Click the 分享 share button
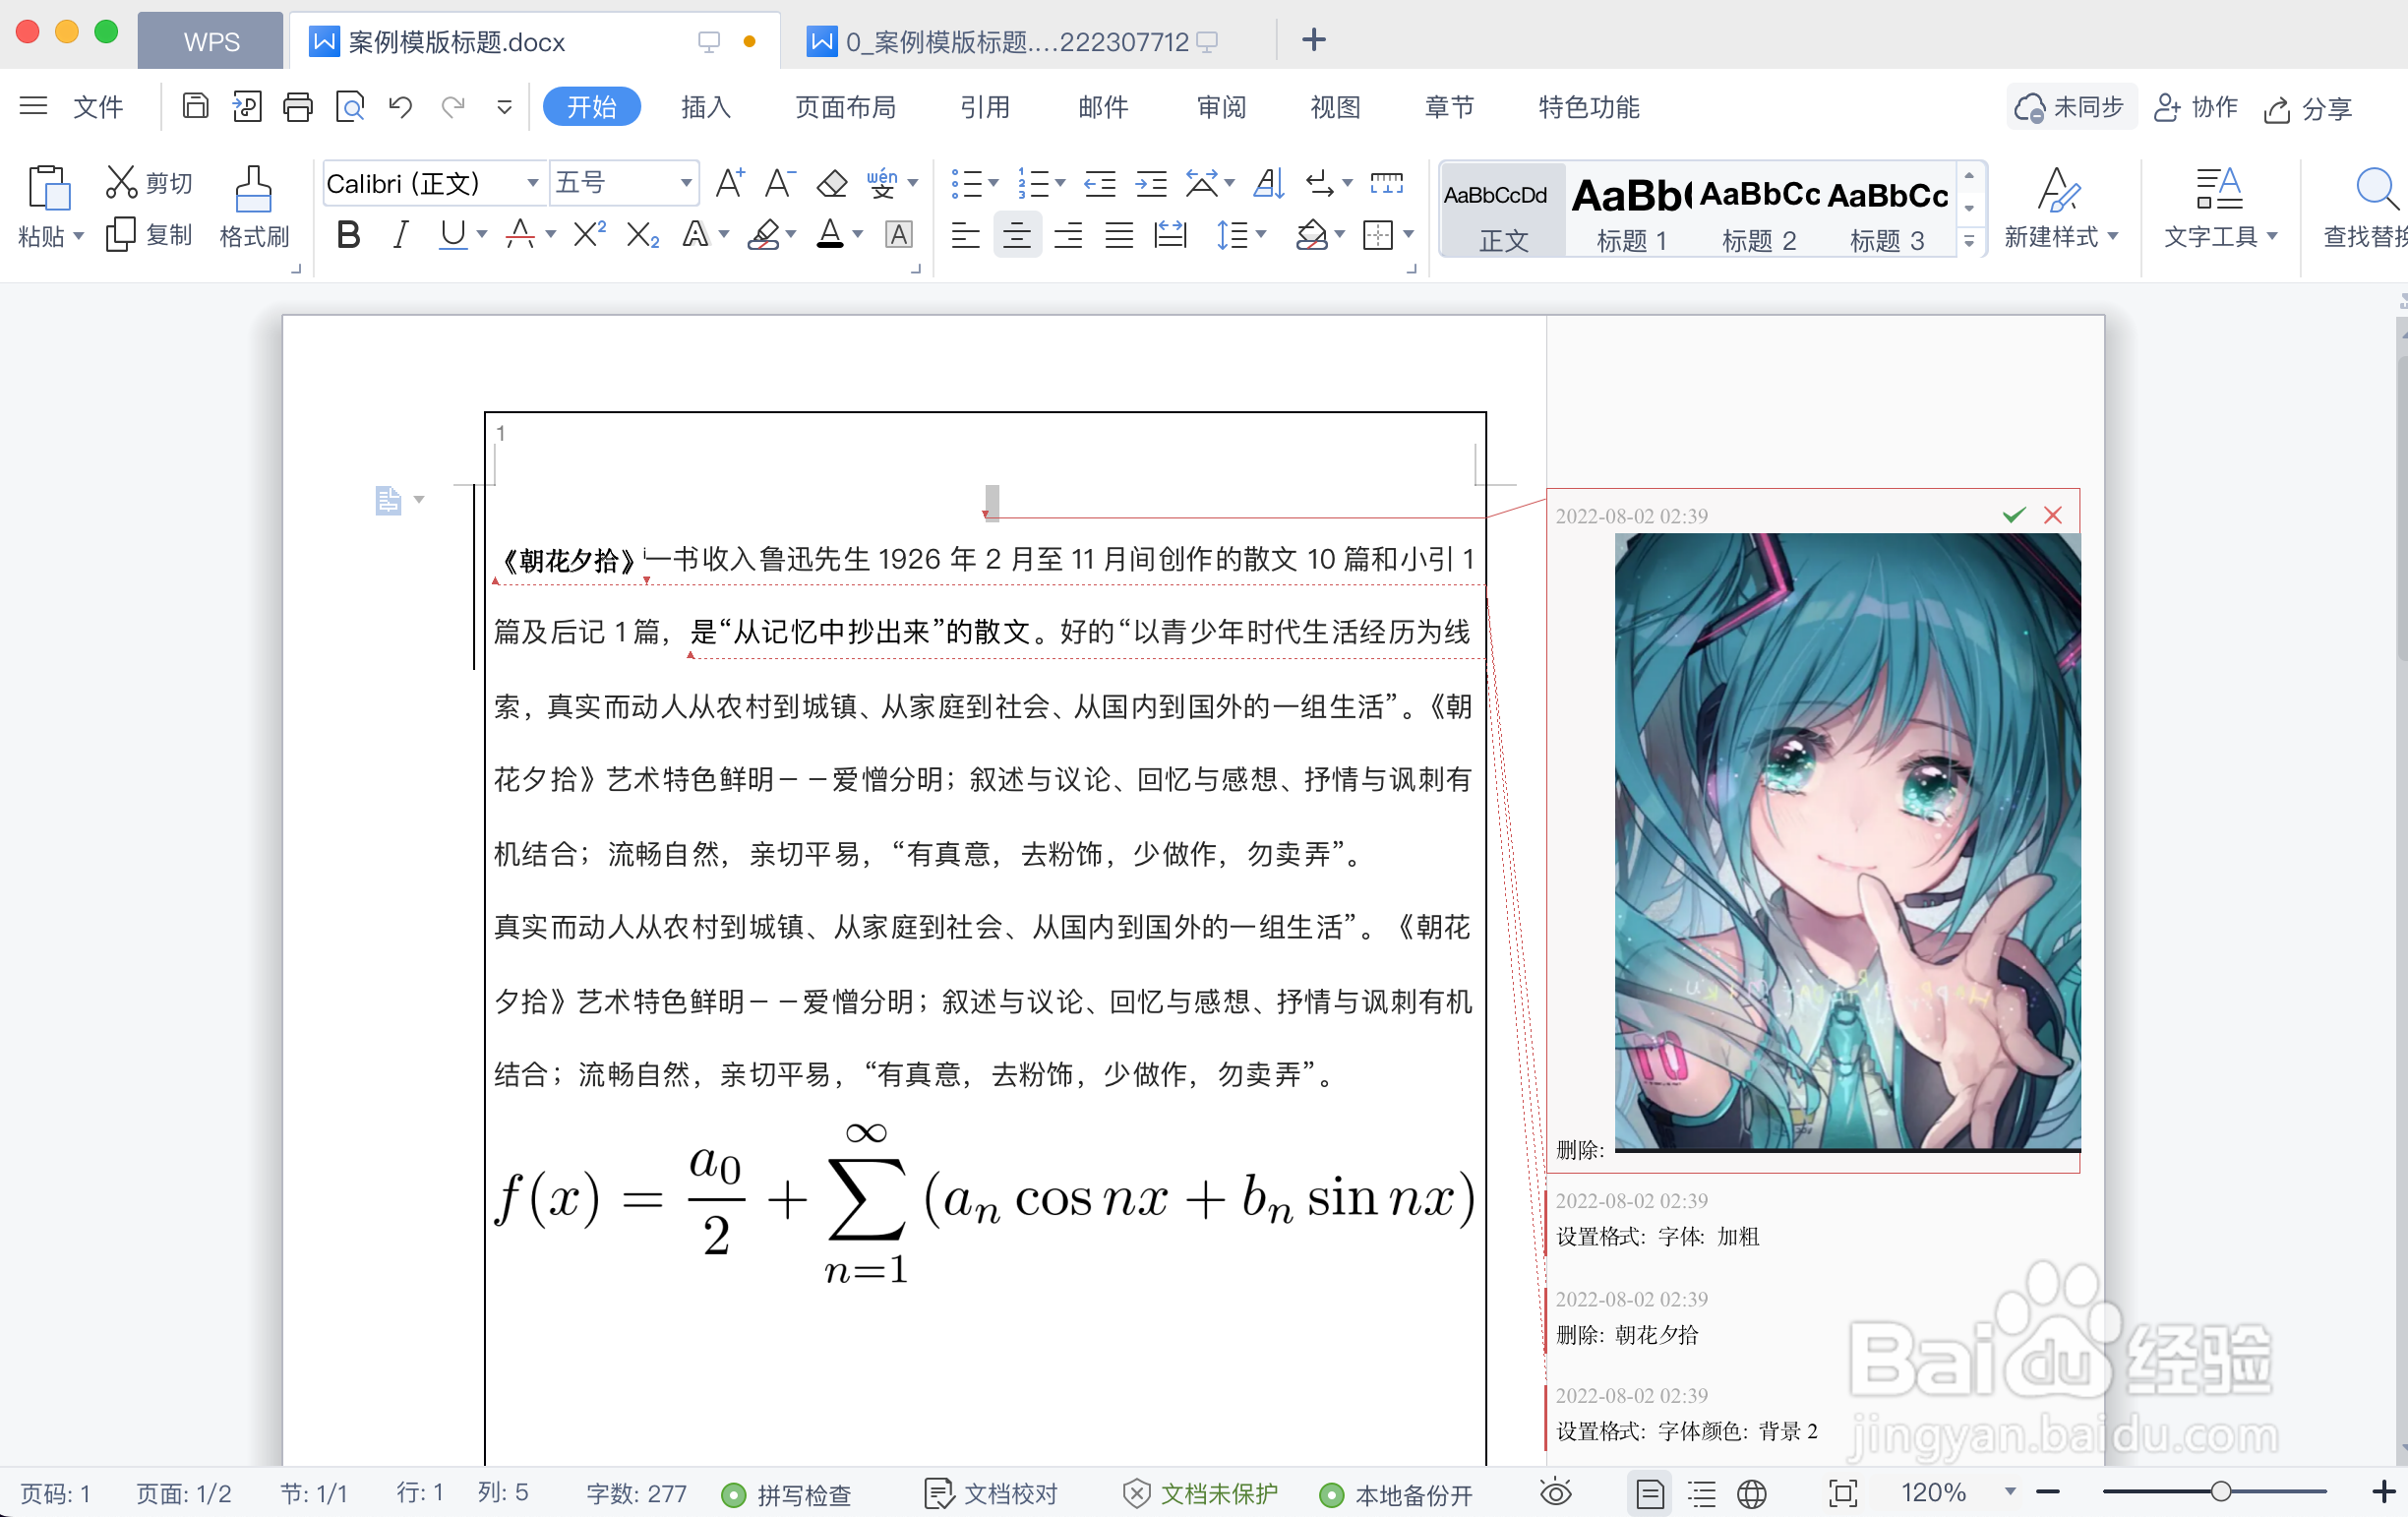Viewport: 2408px width, 1517px height. 2308,108
